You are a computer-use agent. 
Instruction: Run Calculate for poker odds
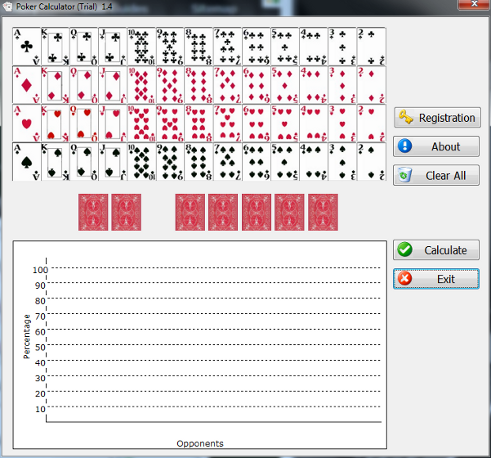[436, 250]
